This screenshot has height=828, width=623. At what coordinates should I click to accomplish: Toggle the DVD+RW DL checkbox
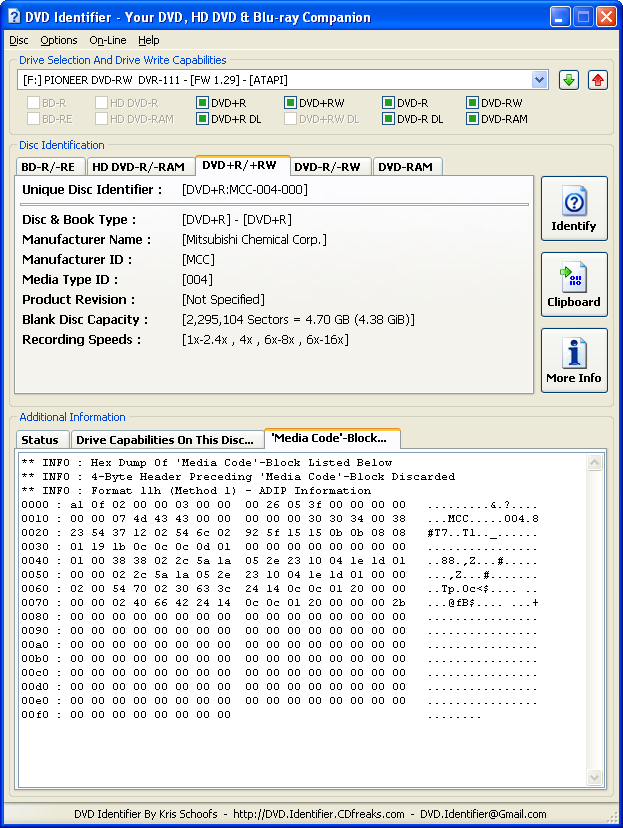pos(290,119)
